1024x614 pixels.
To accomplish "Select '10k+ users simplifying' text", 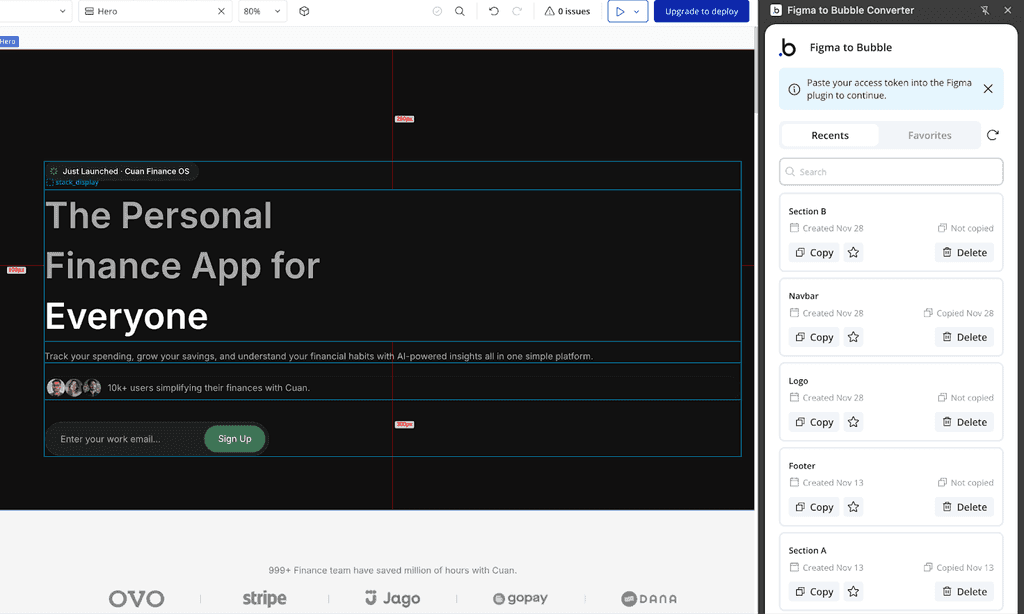I will pyautogui.click(x=208, y=387).
